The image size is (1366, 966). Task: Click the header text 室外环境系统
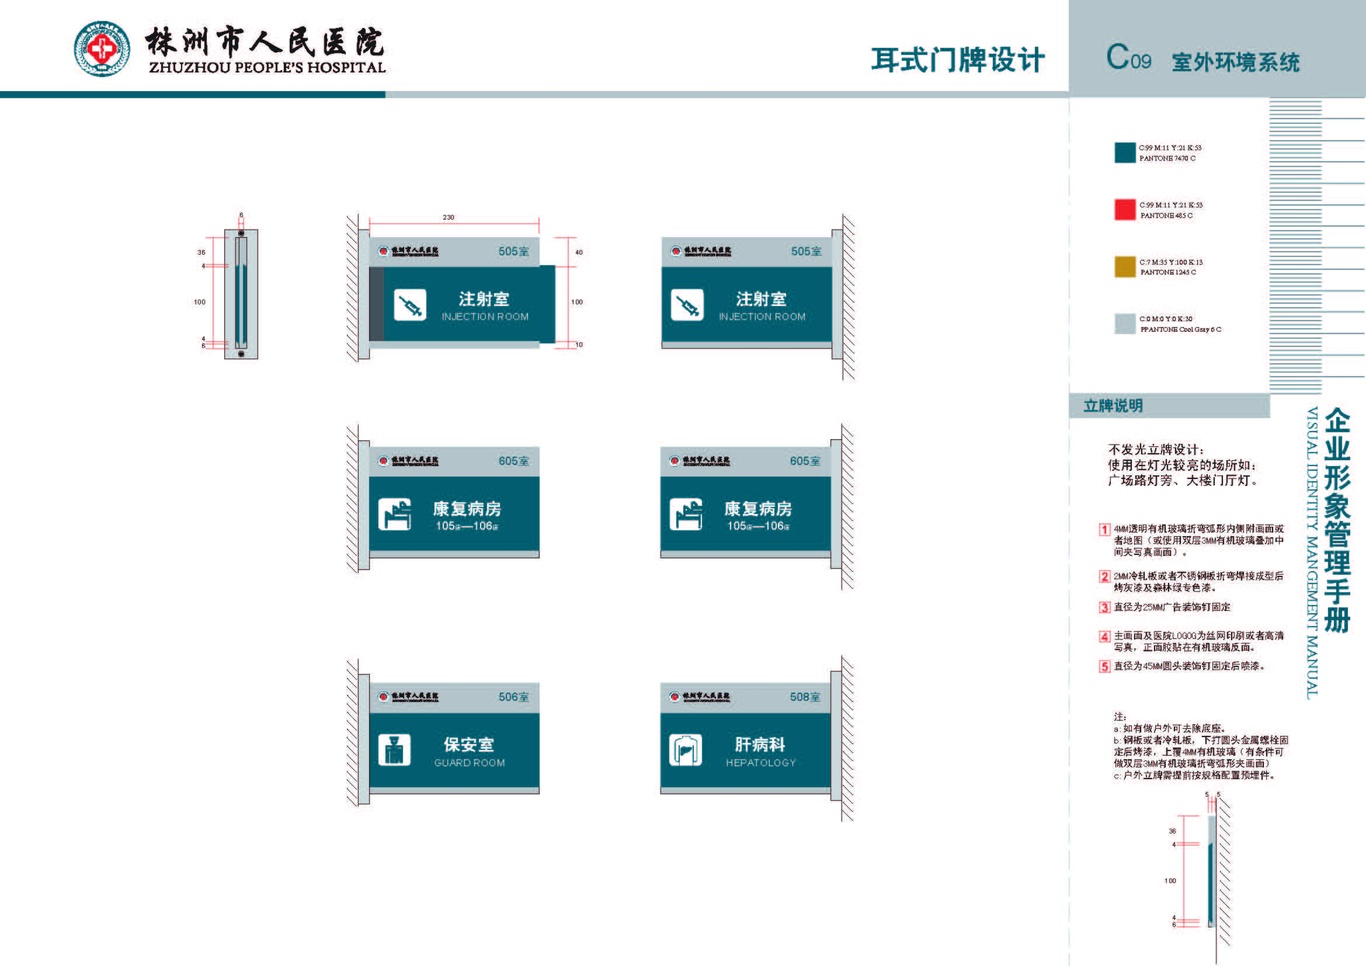click(1236, 62)
